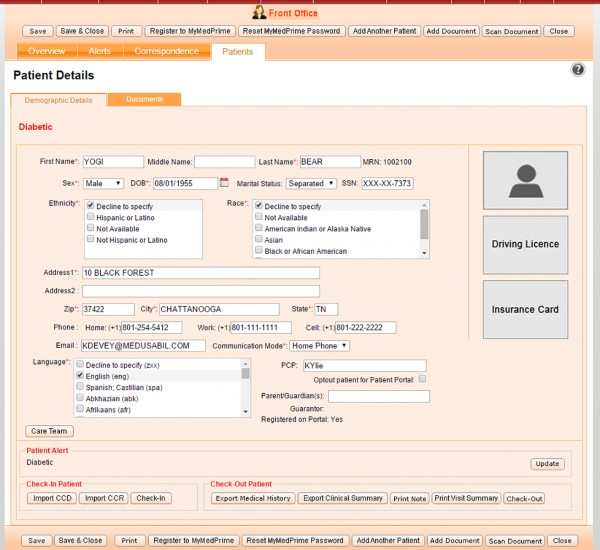Select the Patients tab

click(238, 52)
